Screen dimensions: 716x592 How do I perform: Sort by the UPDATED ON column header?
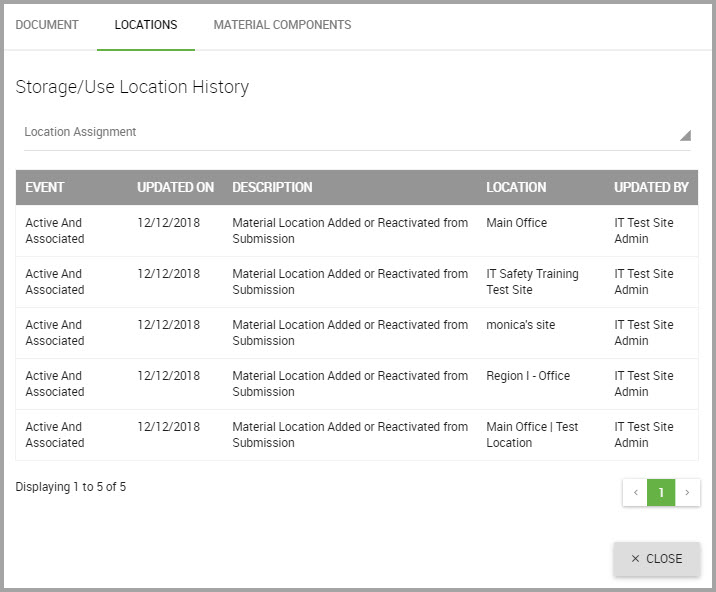tap(175, 187)
